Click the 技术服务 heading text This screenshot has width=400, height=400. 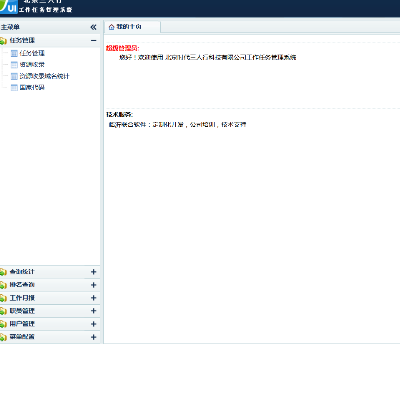119,114
